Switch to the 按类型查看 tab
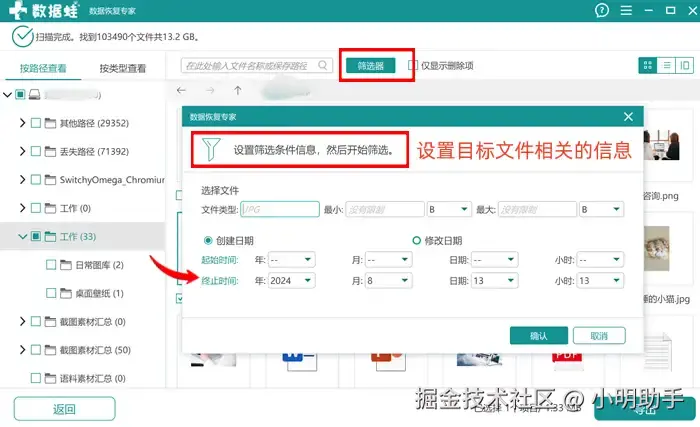The image size is (700, 427). click(x=122, y=68)
